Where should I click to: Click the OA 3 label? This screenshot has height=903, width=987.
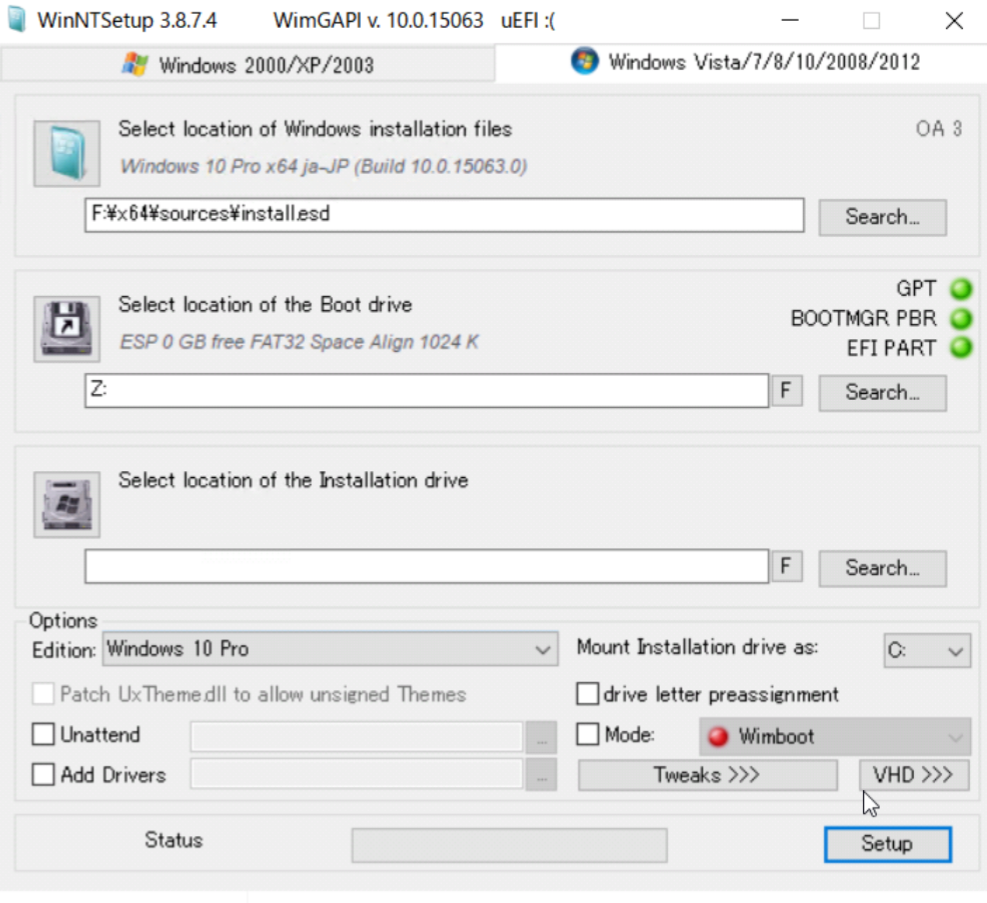939,129
